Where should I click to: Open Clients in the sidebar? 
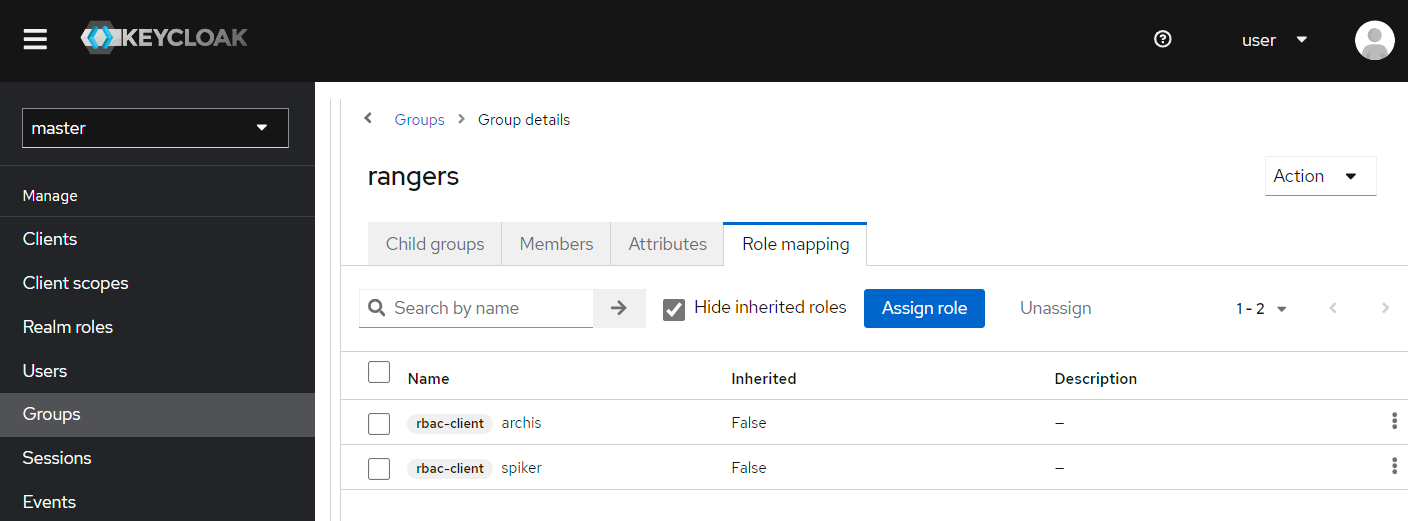[x=157, y=239]
